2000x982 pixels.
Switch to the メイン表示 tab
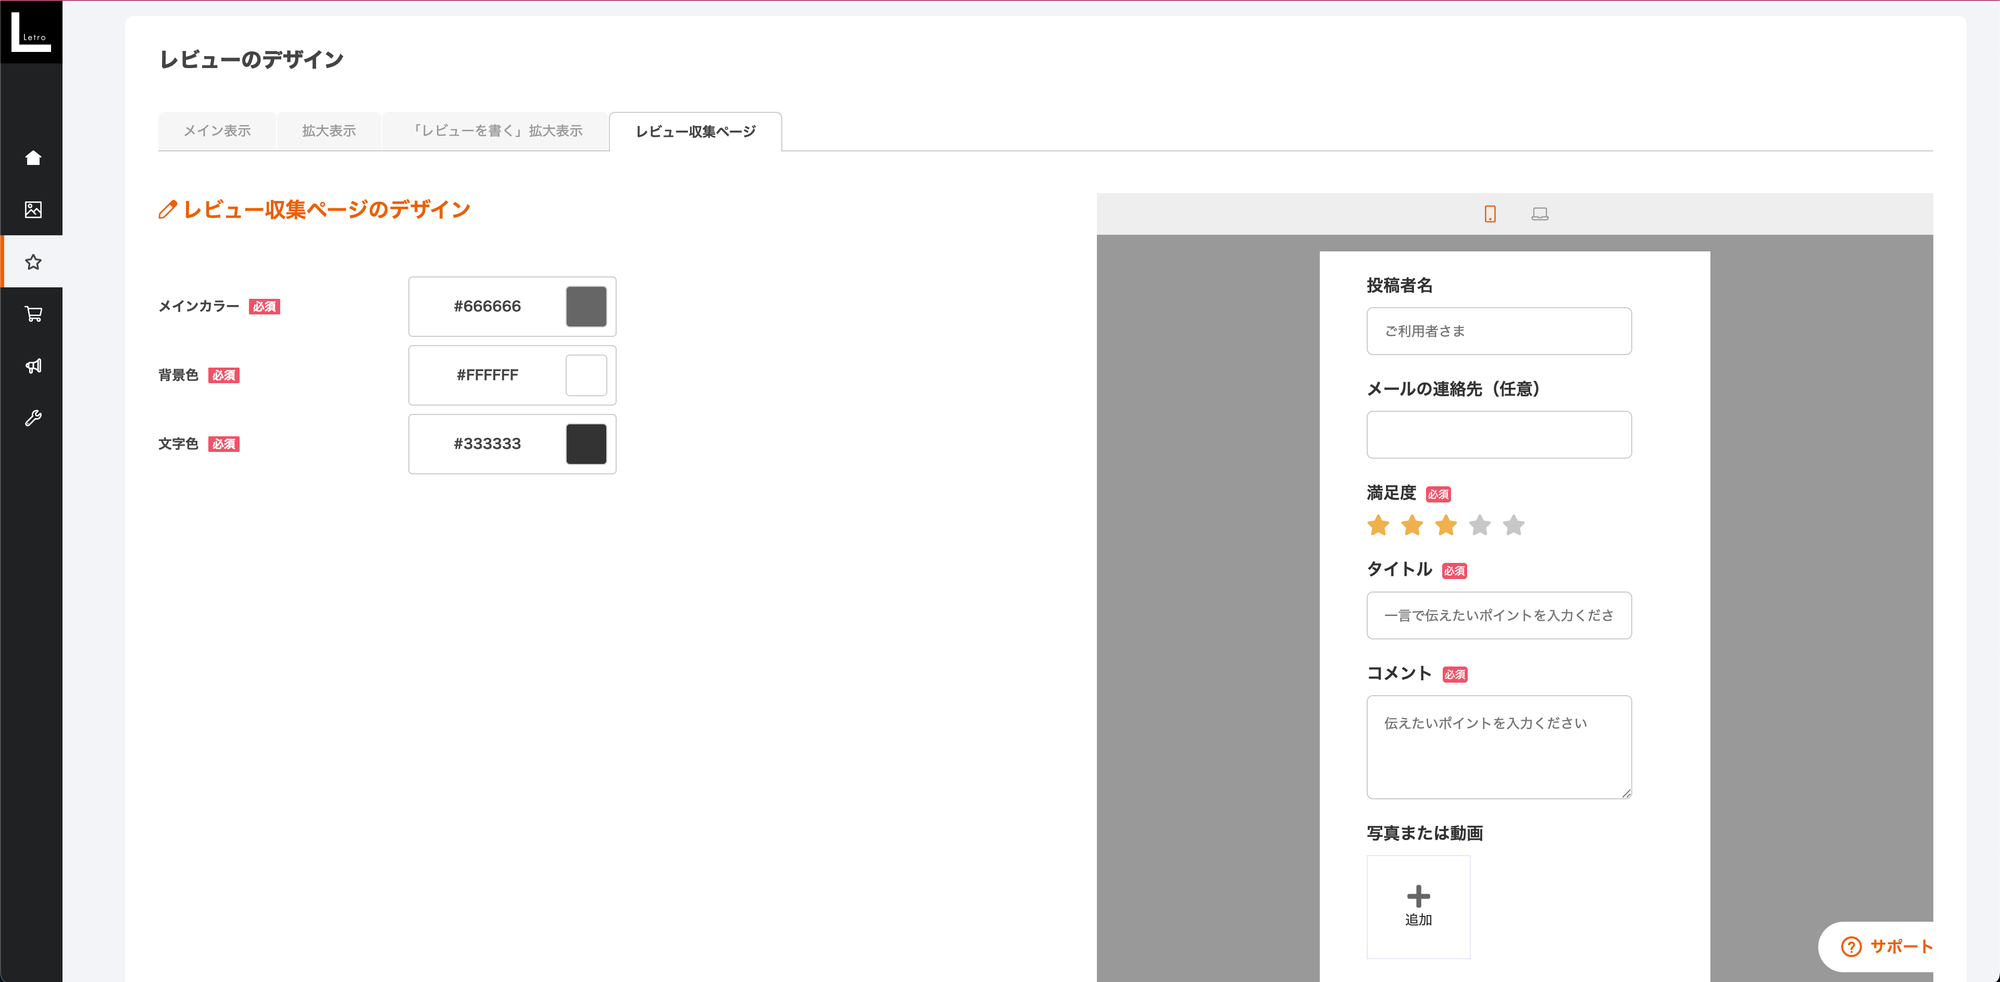(217, 131)
